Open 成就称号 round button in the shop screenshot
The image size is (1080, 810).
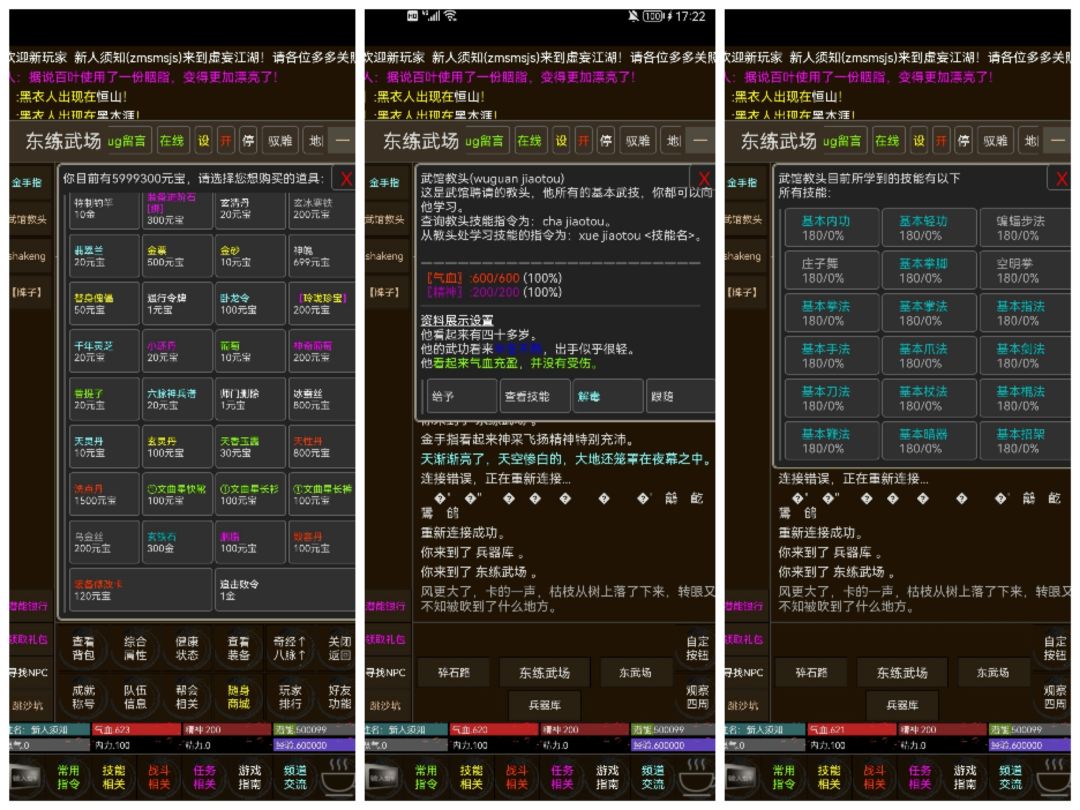(83, 696)
